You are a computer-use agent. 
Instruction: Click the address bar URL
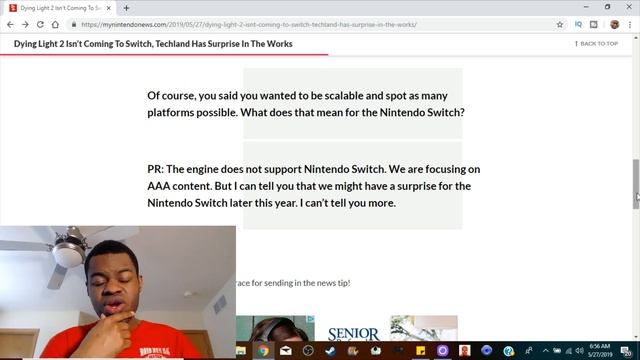[x=249, y=24]
